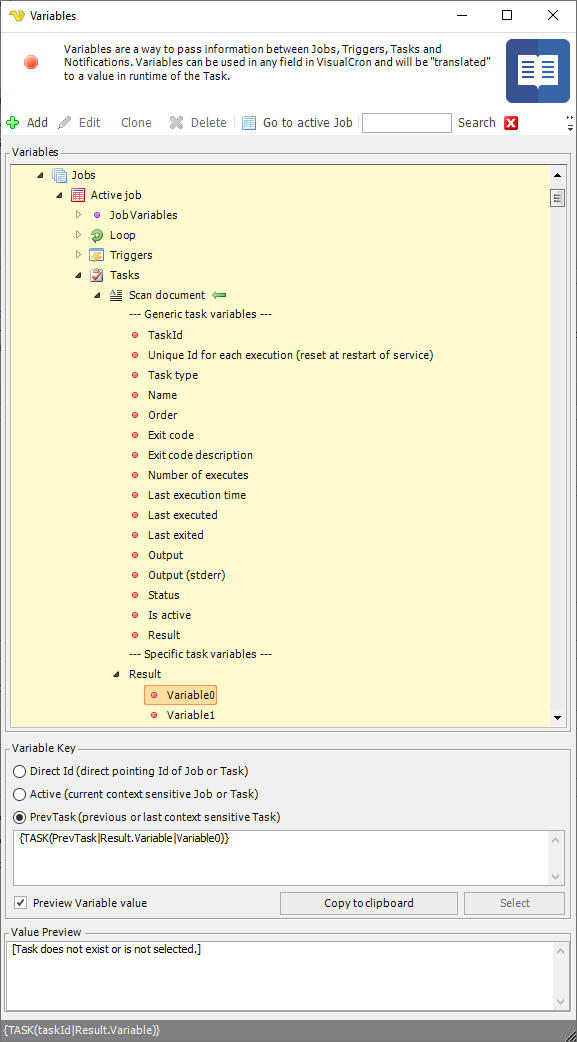This screenshot has width=577, height=1042.
Task: Select the Task type variable
Action: (x=173, y=375)
